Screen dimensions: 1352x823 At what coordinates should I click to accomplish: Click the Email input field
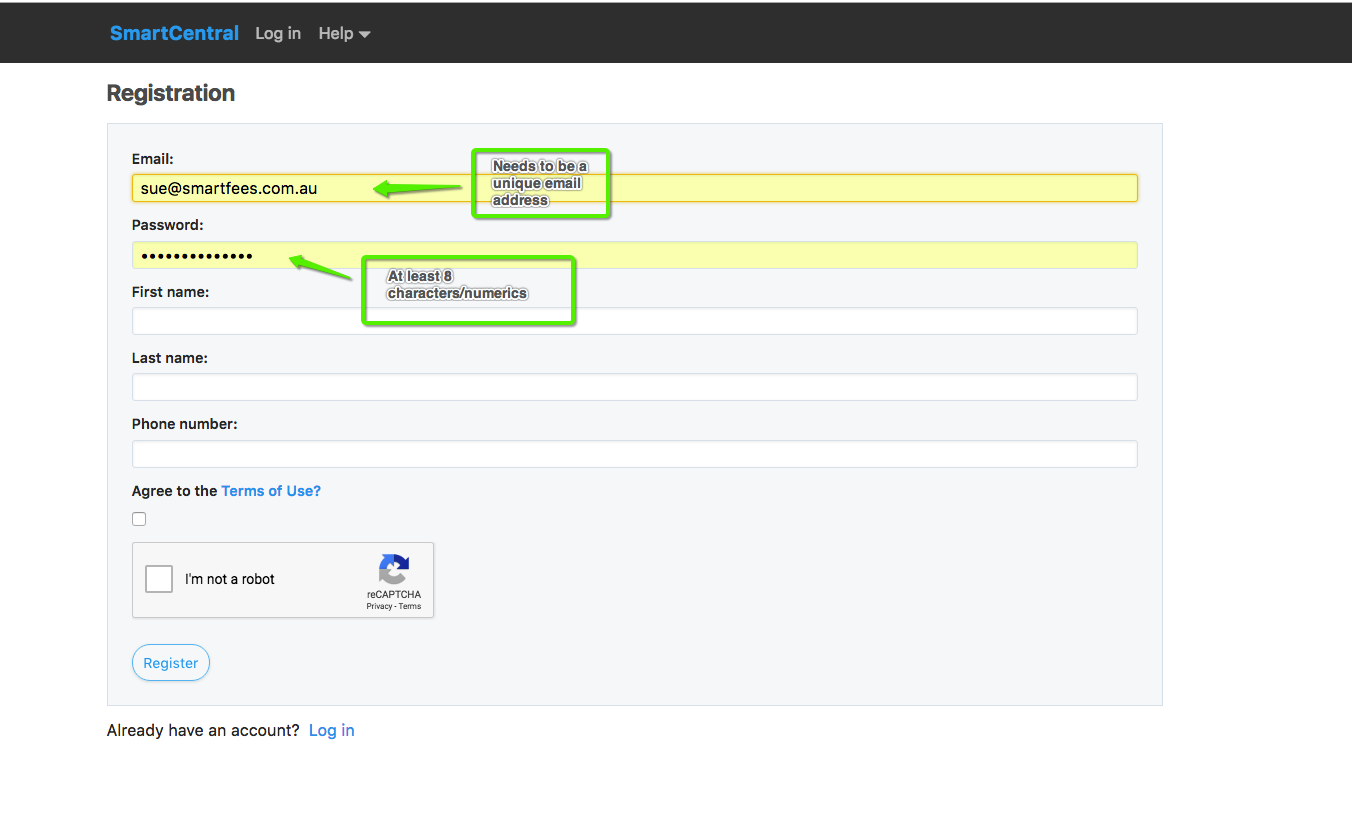(634, 188)
